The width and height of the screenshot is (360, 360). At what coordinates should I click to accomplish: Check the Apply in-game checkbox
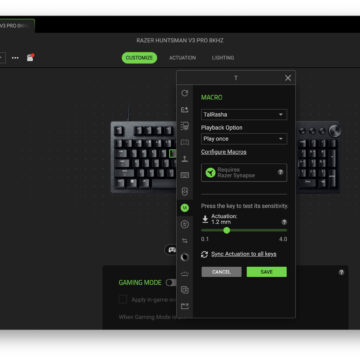pos(123,300)
